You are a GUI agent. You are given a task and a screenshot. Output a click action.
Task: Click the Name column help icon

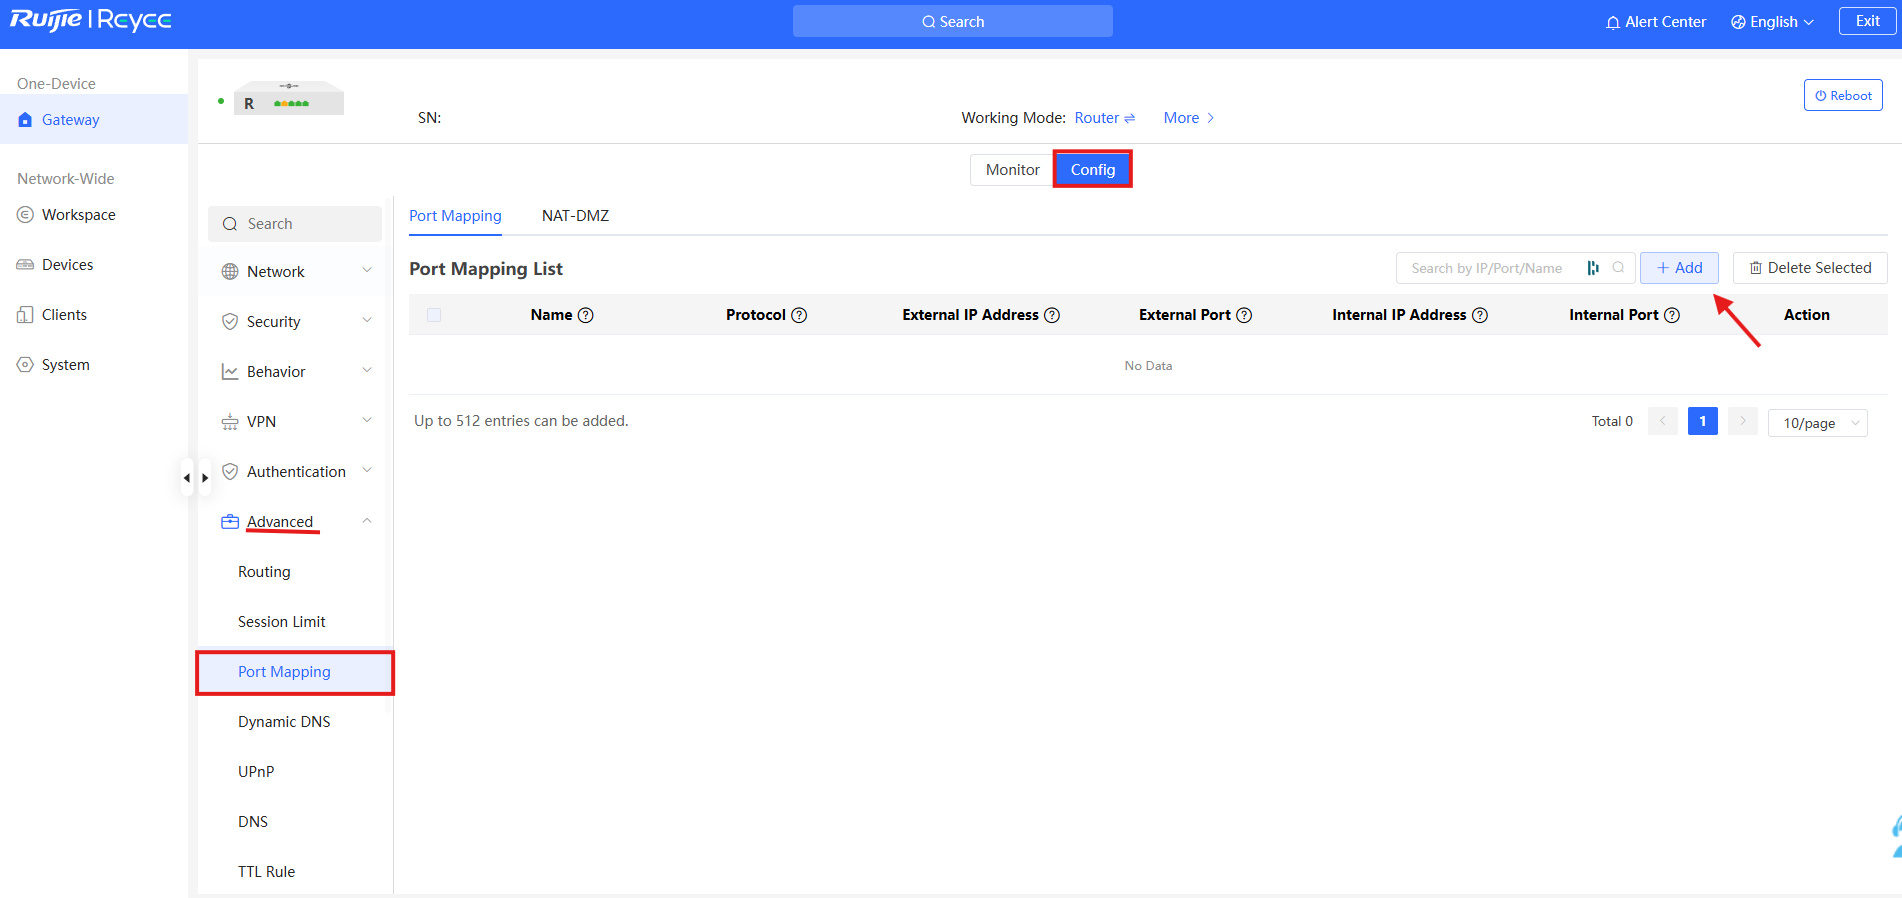point(586,315)
